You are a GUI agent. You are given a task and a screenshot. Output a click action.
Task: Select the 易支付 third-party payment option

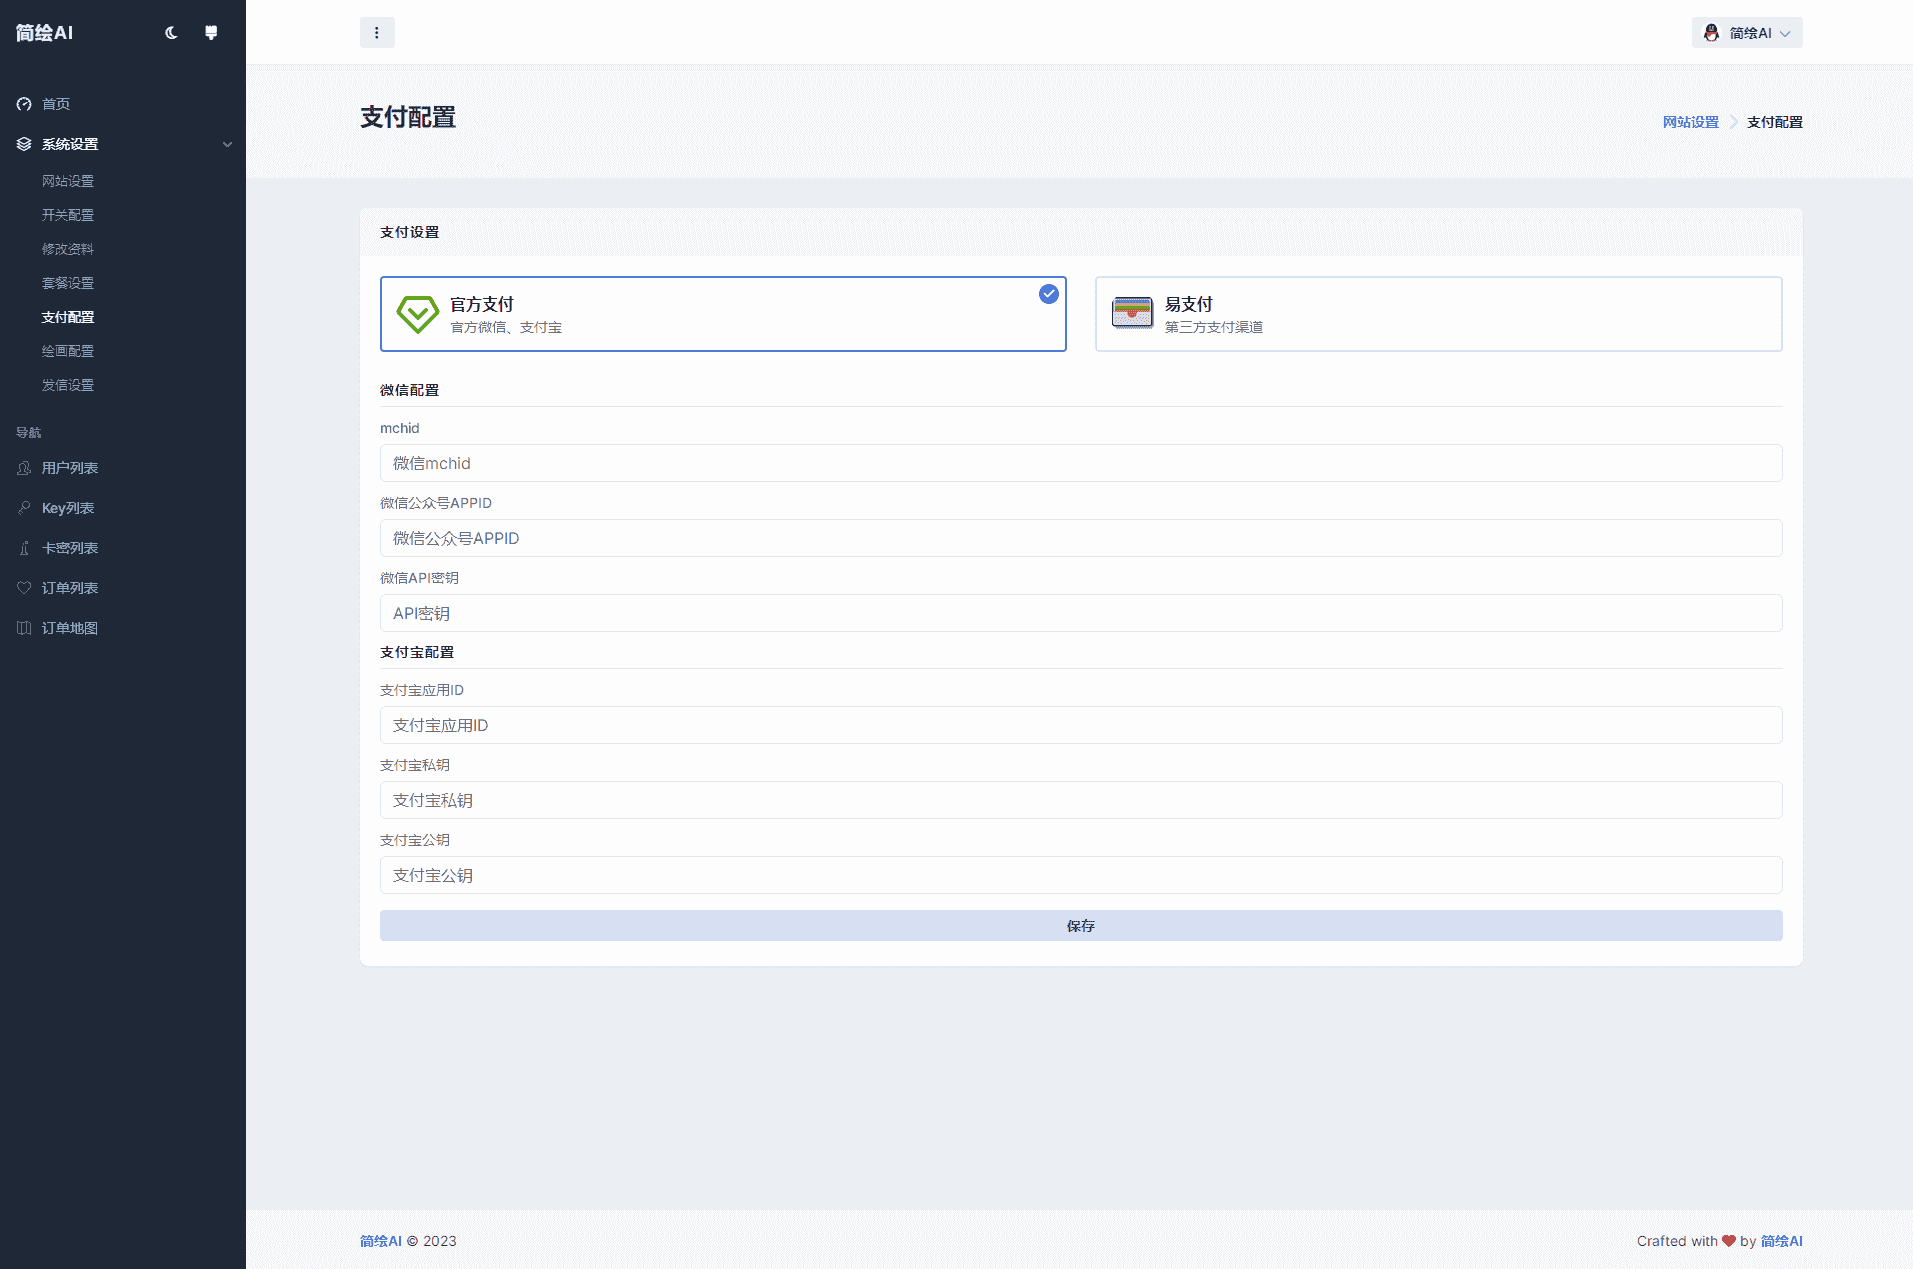[1437, 314]
